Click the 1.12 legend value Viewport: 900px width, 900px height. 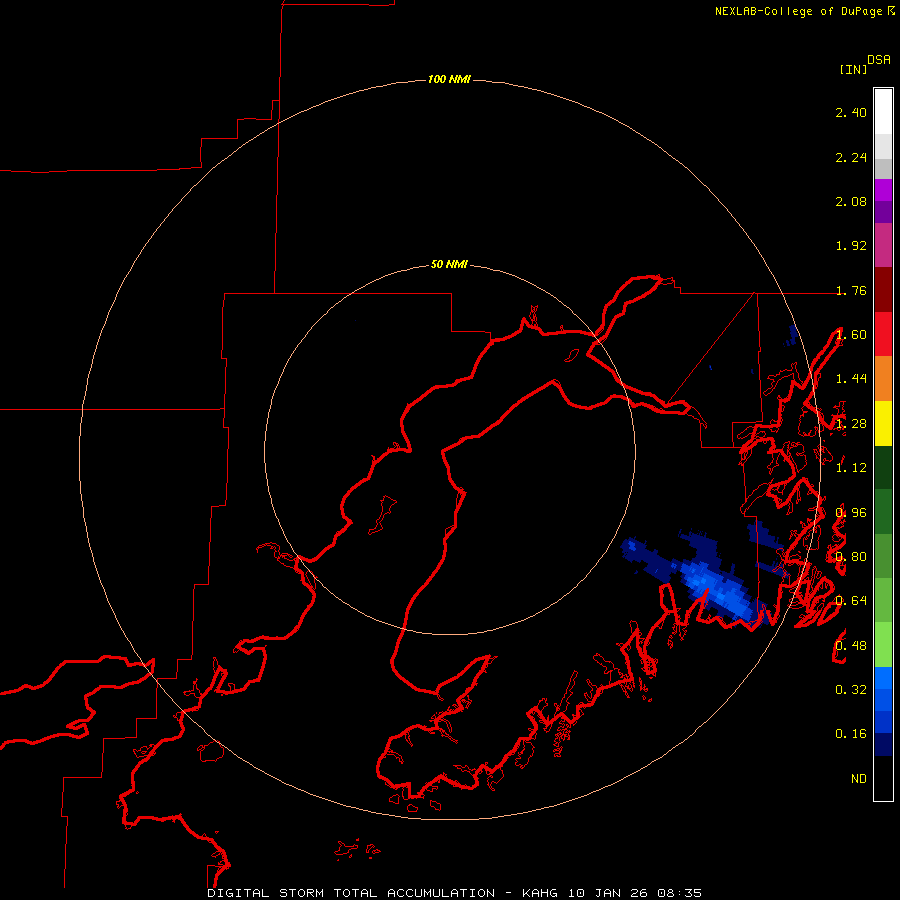(851, 468)
